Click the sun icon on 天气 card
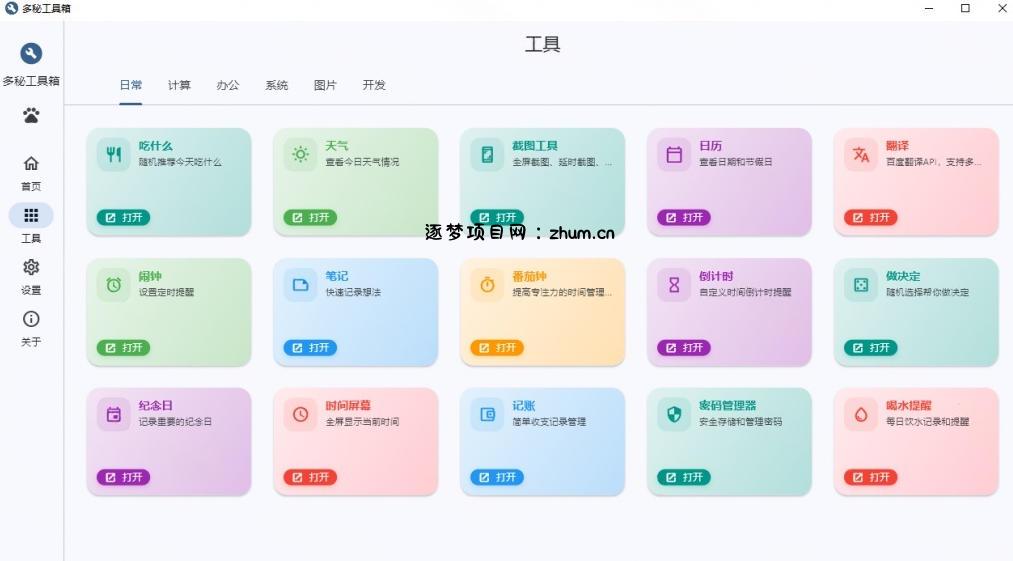1013x561 pixels. (300, 154)
